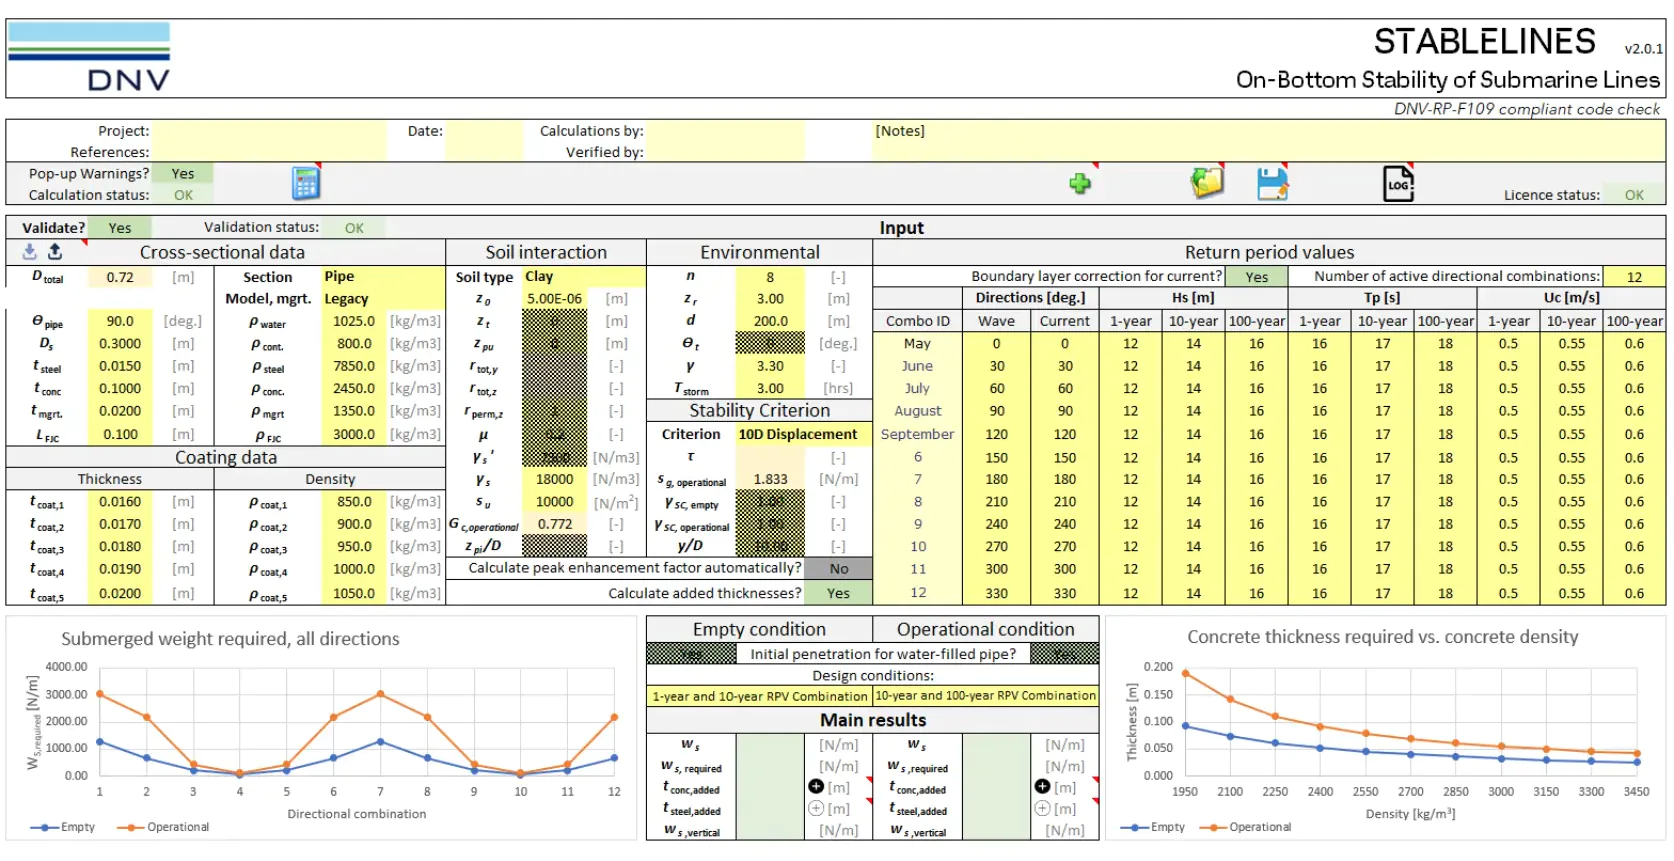Open the 10-year and 100-year RPV Combination dropdown
Image resolution: width=1674 pixels, height=861 pixels.
click(986, 696)
